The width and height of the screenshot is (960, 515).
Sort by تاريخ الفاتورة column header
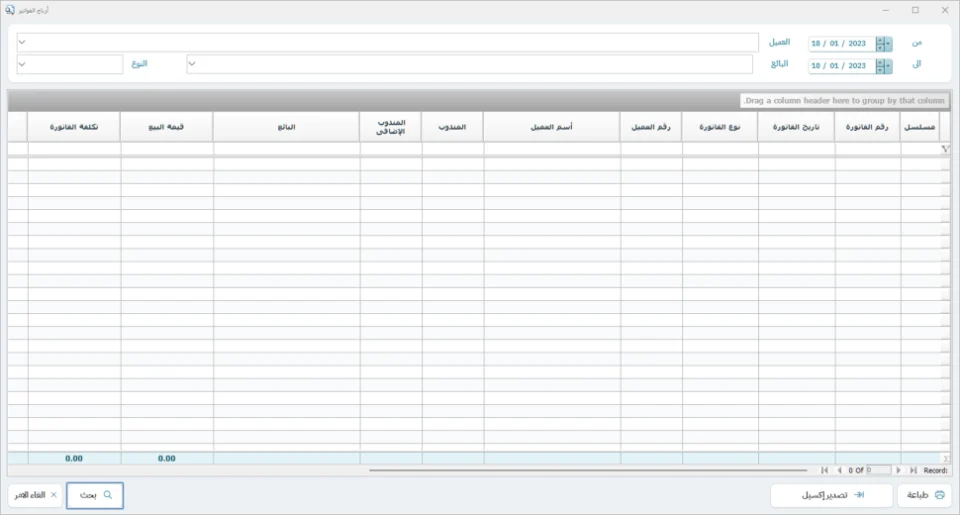pyautogui.click(x=796, y=127)
